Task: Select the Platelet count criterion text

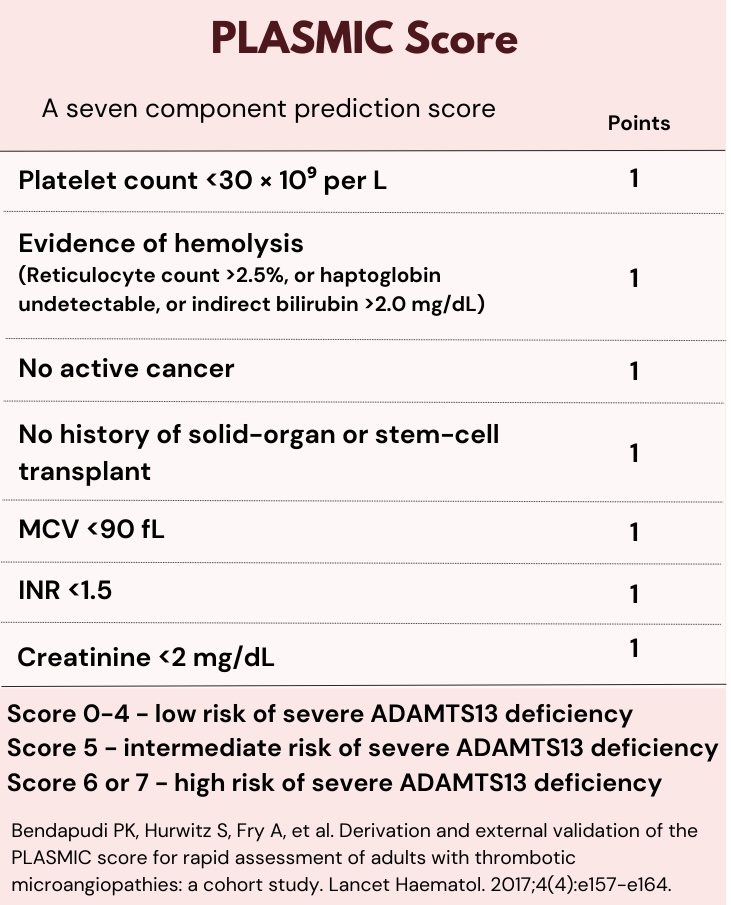Action: pyautogui.click(x=203, y=181)
